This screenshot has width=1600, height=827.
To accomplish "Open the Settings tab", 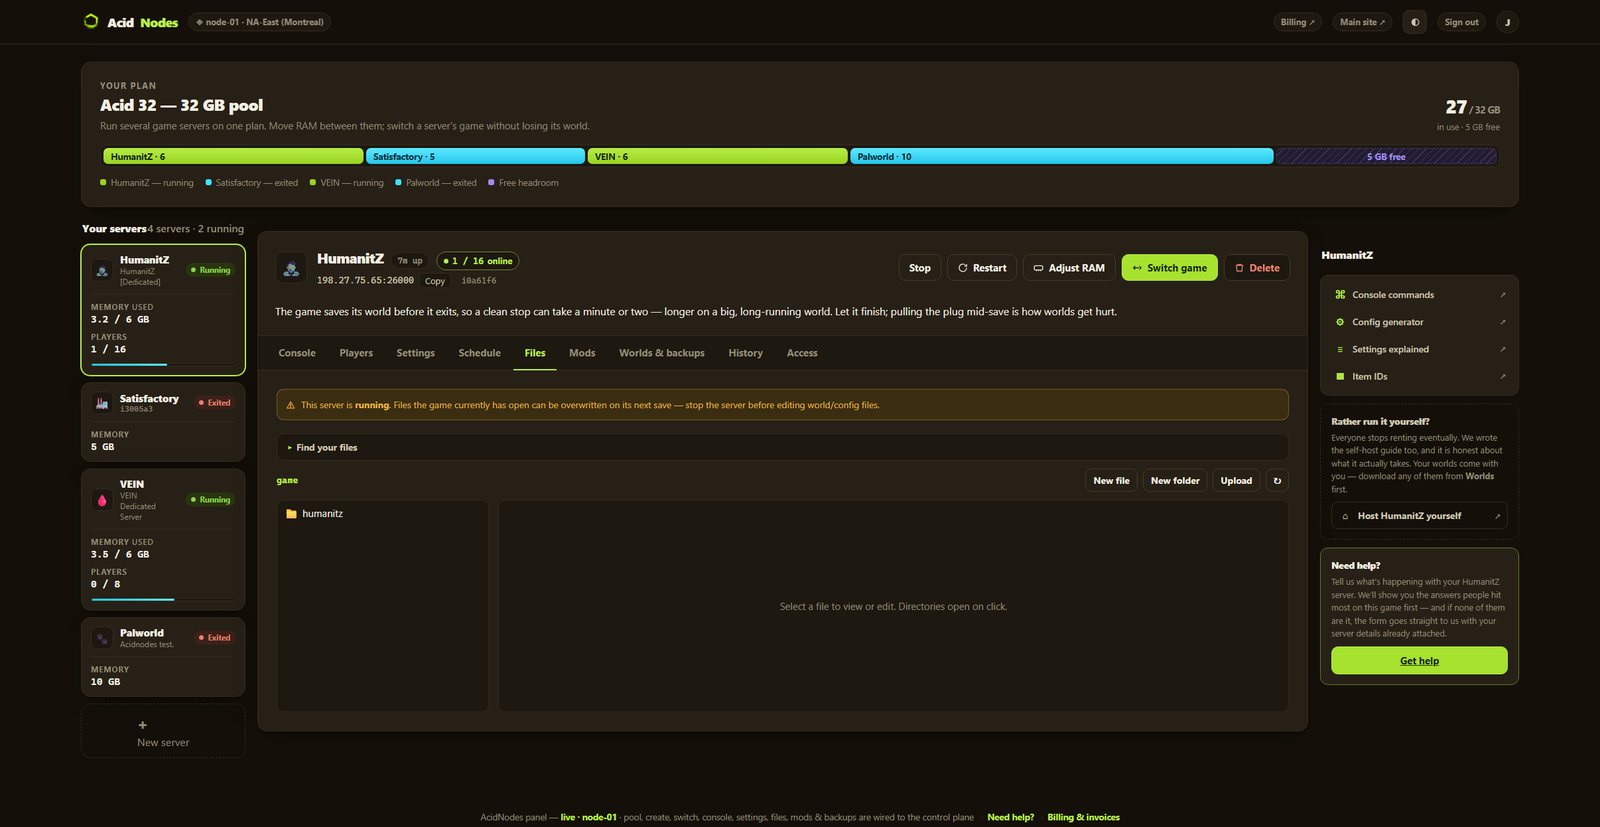I will [415, 353].
